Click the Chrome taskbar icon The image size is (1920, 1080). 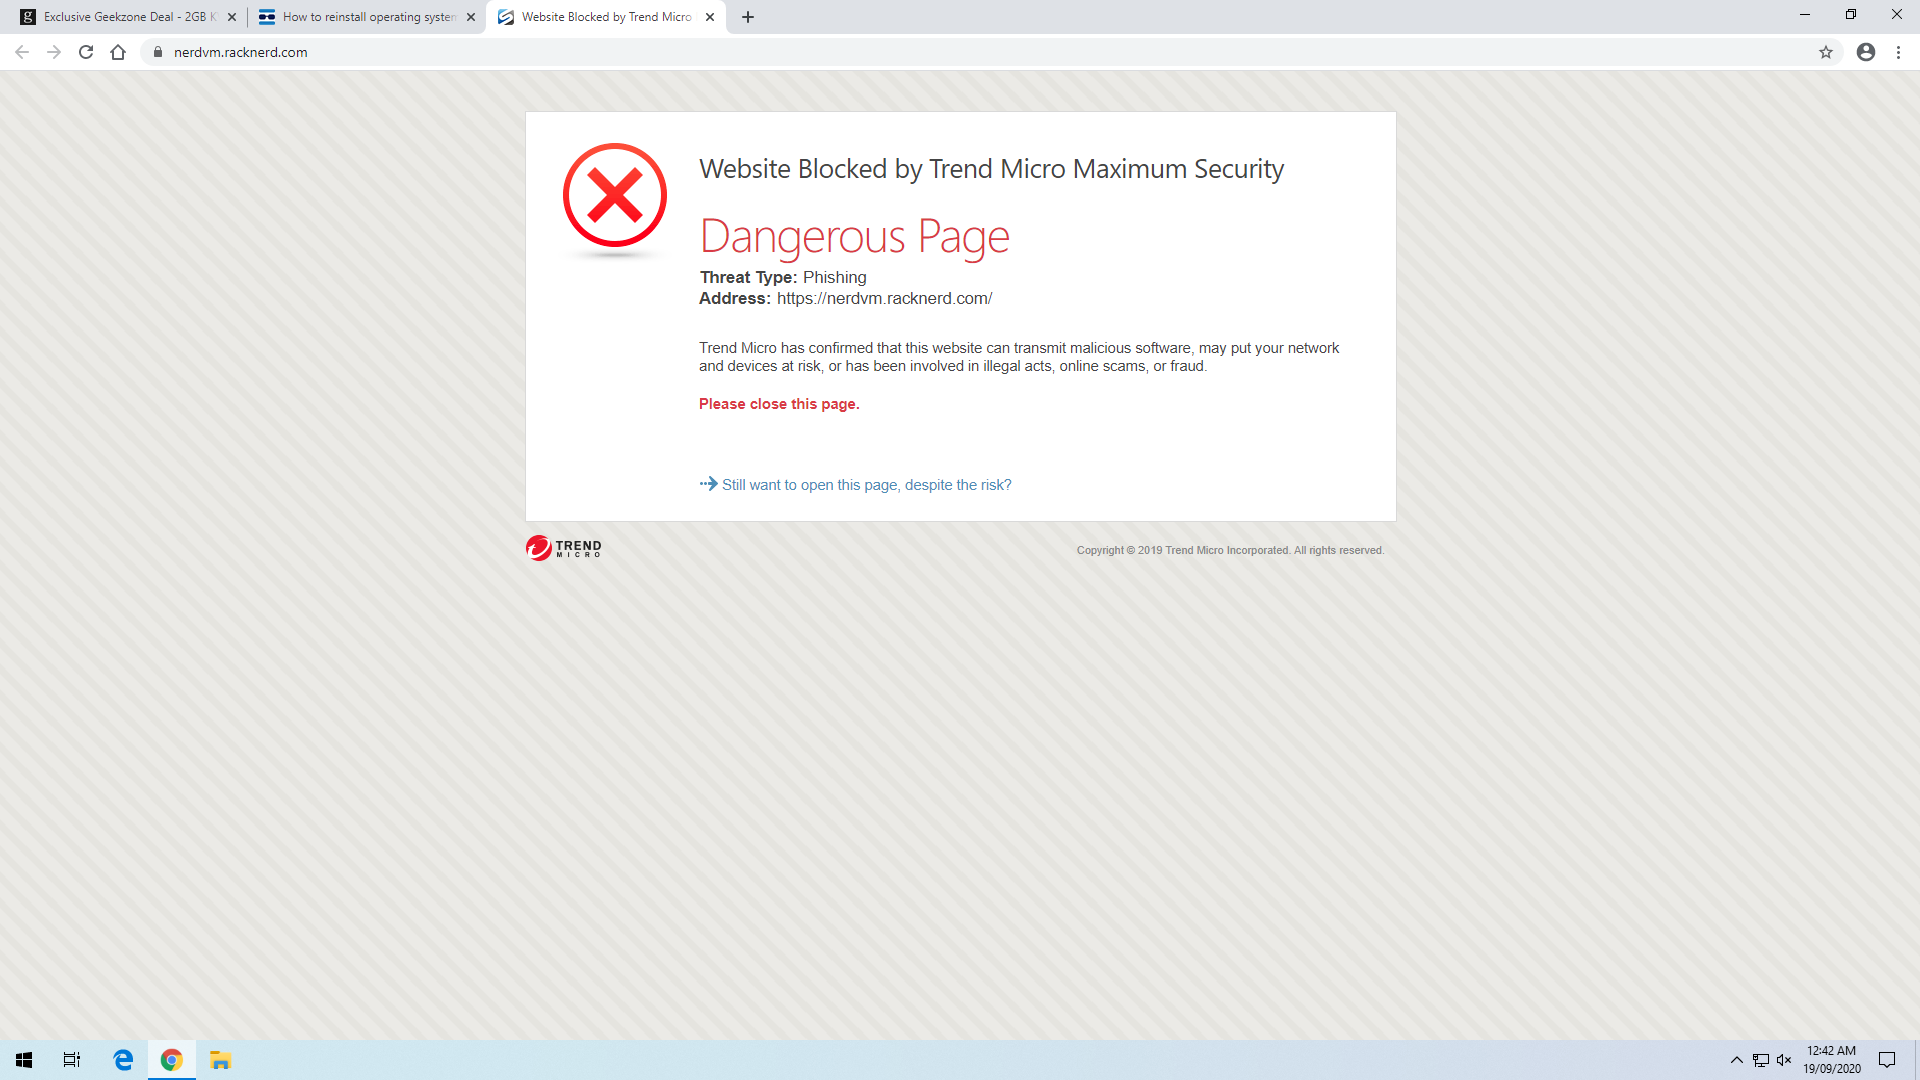pyautogui.click(x=172, y=1060)
